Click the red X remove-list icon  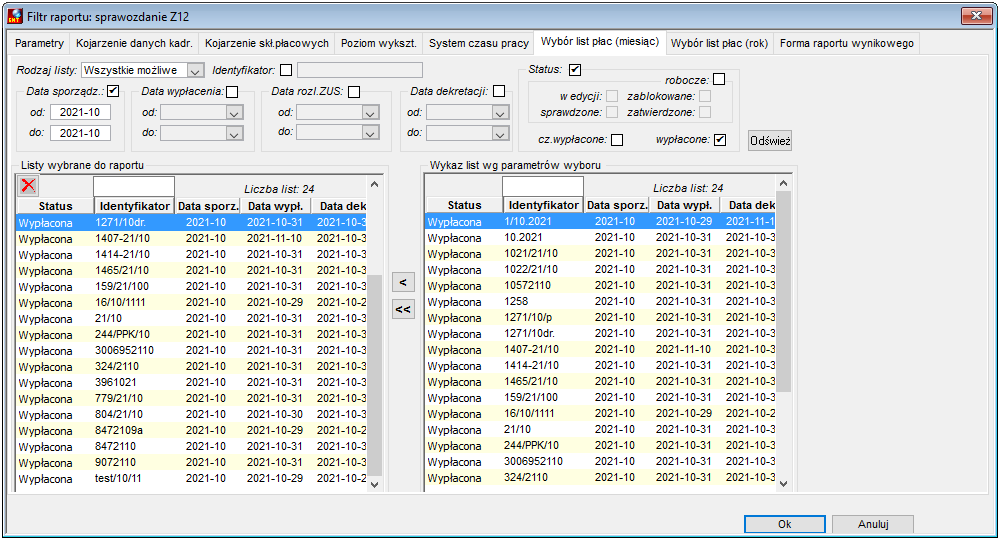(x=28, y=186)
